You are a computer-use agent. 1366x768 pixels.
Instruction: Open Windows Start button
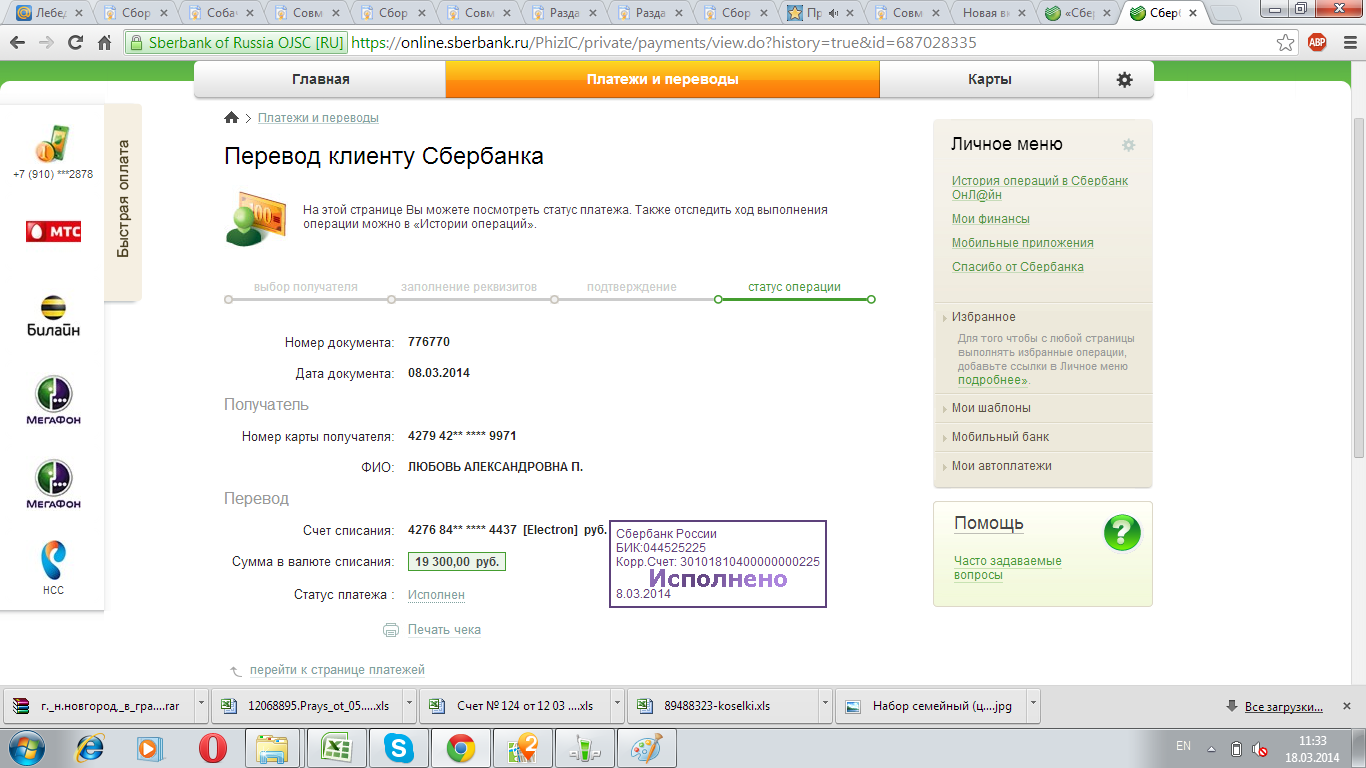27,748
